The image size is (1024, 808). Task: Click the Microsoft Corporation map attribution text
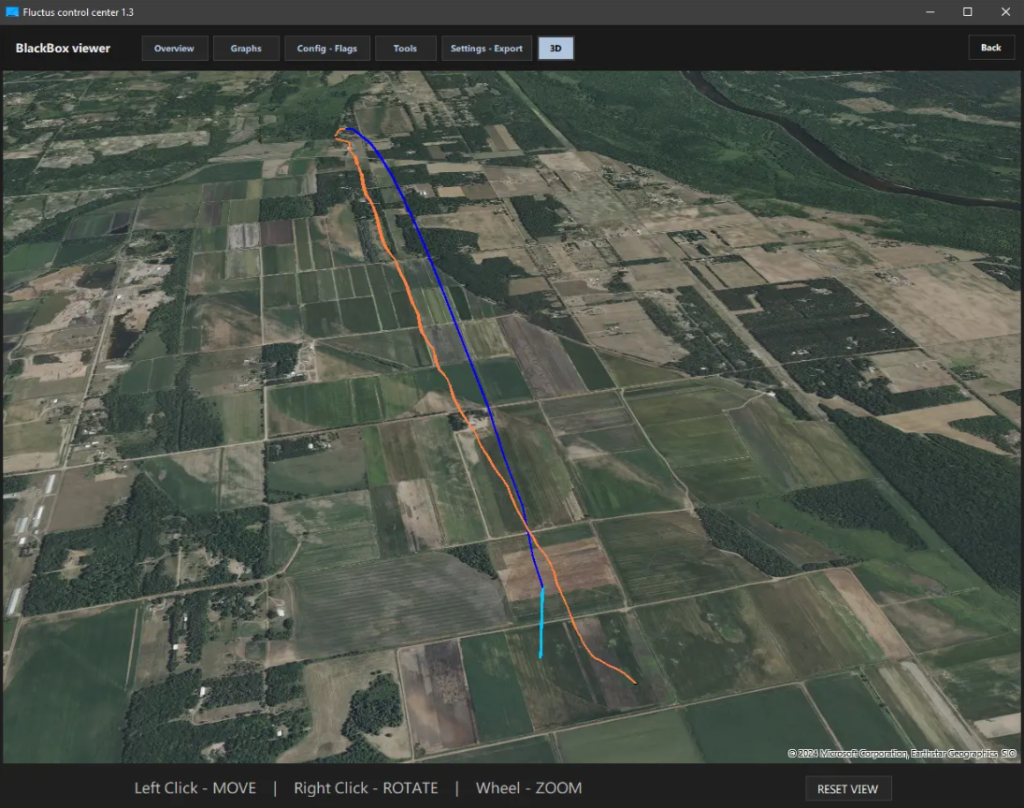coord(850,754)
